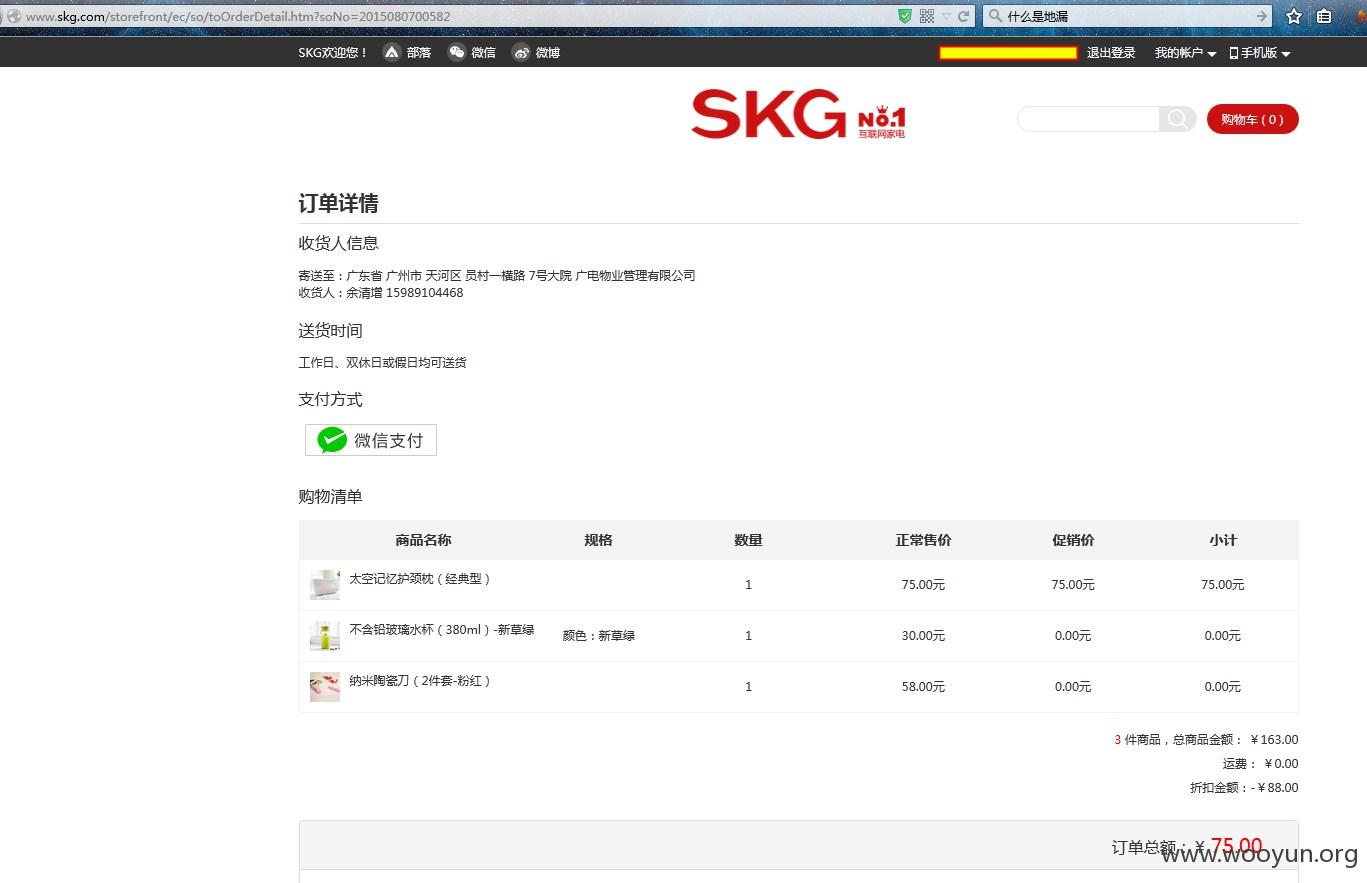The image size is (1367, 883).
Task: Click the 商品名称 column header
Action: (x=423, y=540)
